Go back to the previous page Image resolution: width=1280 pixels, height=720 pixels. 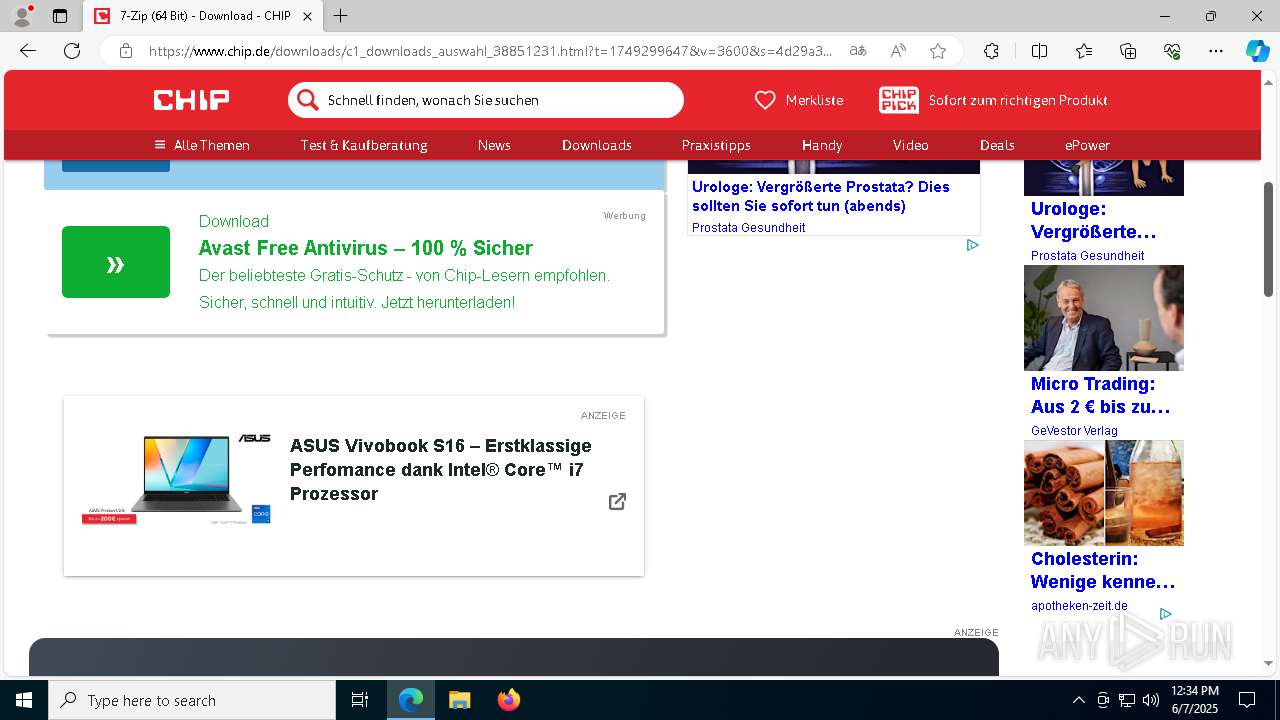click(28, 51)
